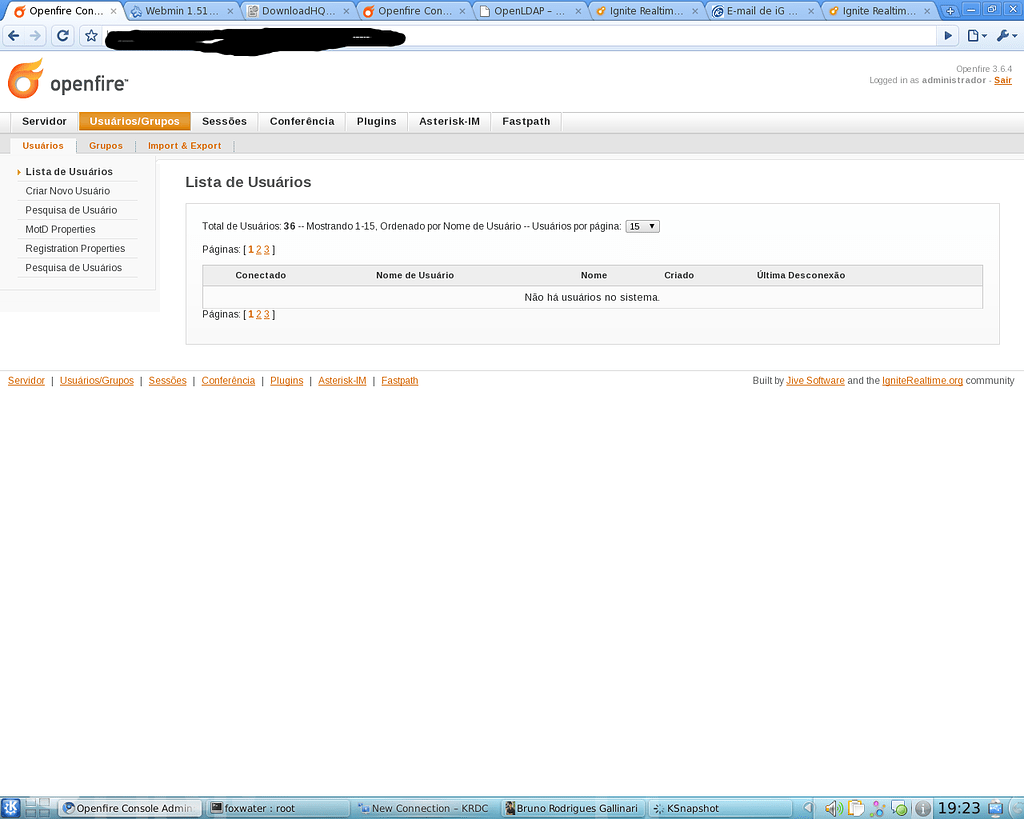
Task: Click the bookmark star next to the address bar
Action: point(90,35)
